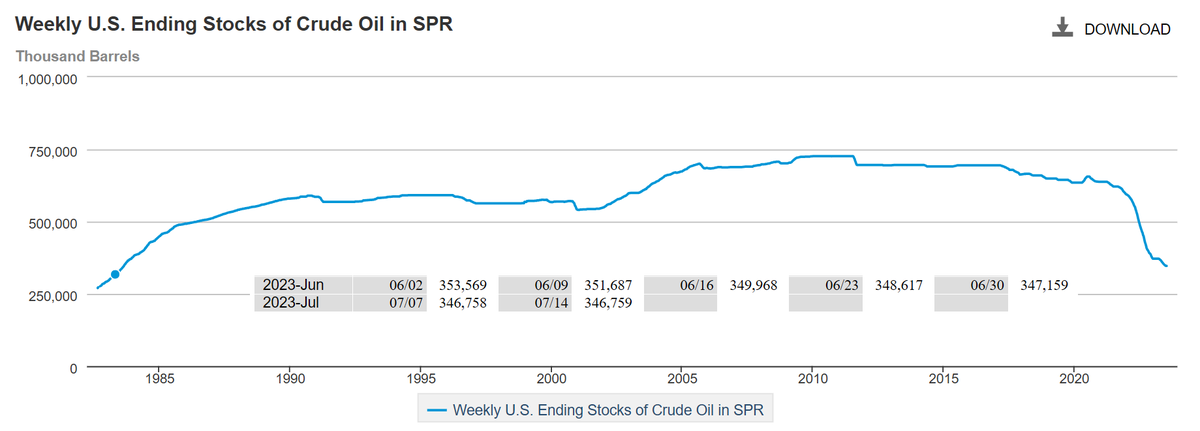Screen dimensions: 1200x431
Task: Select the 06/30 date cell
Action: (971, 285)
